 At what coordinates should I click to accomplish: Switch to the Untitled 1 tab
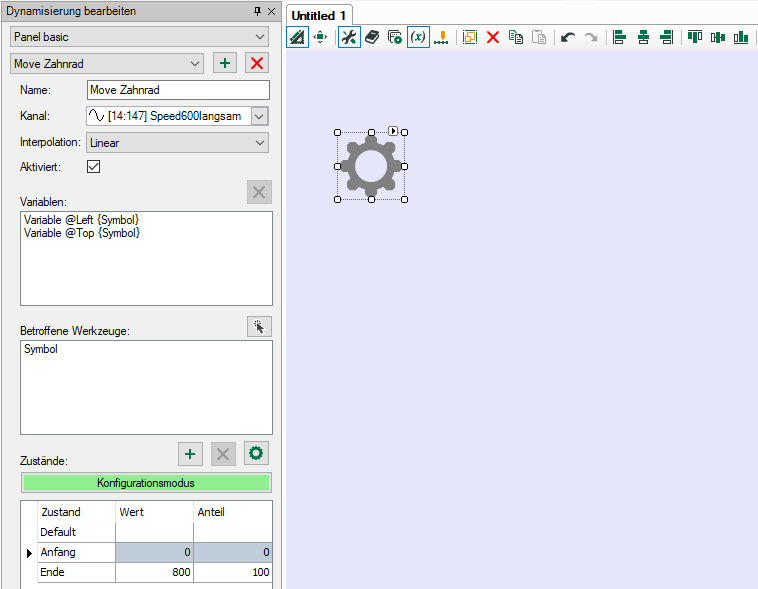tap(319, 15)
